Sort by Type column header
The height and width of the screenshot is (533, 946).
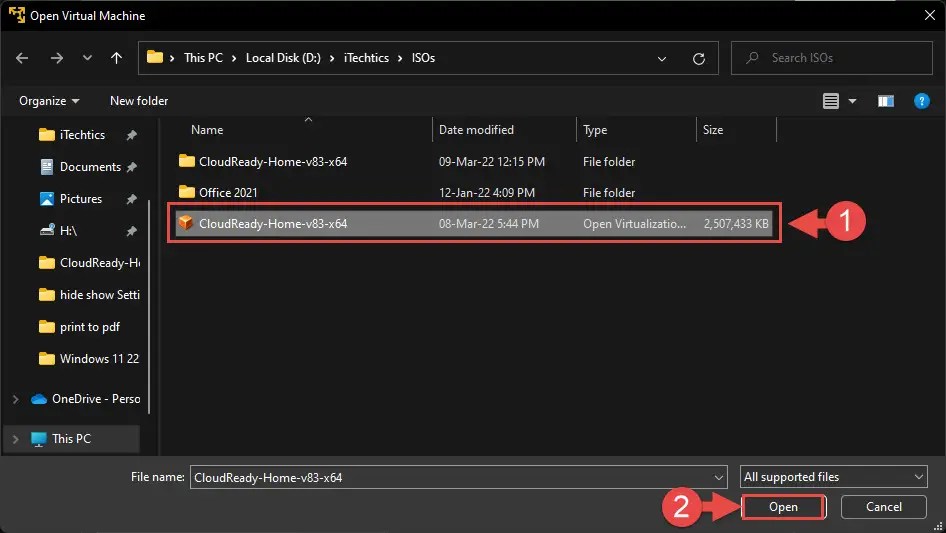595,130
